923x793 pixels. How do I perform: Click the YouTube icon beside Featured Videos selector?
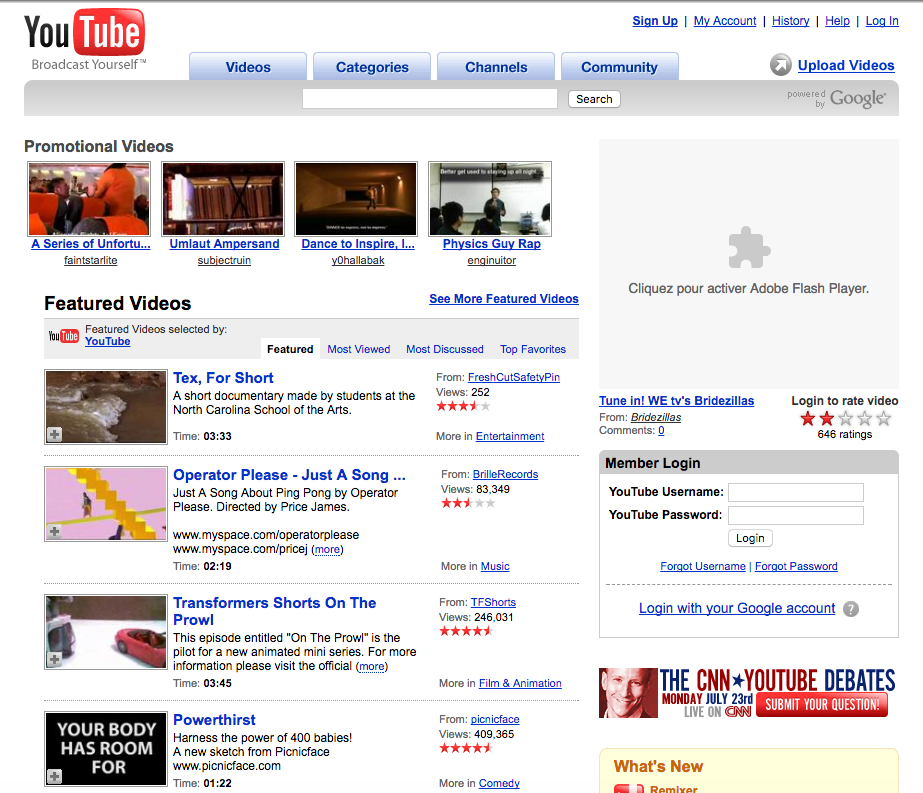click(64, 334)
